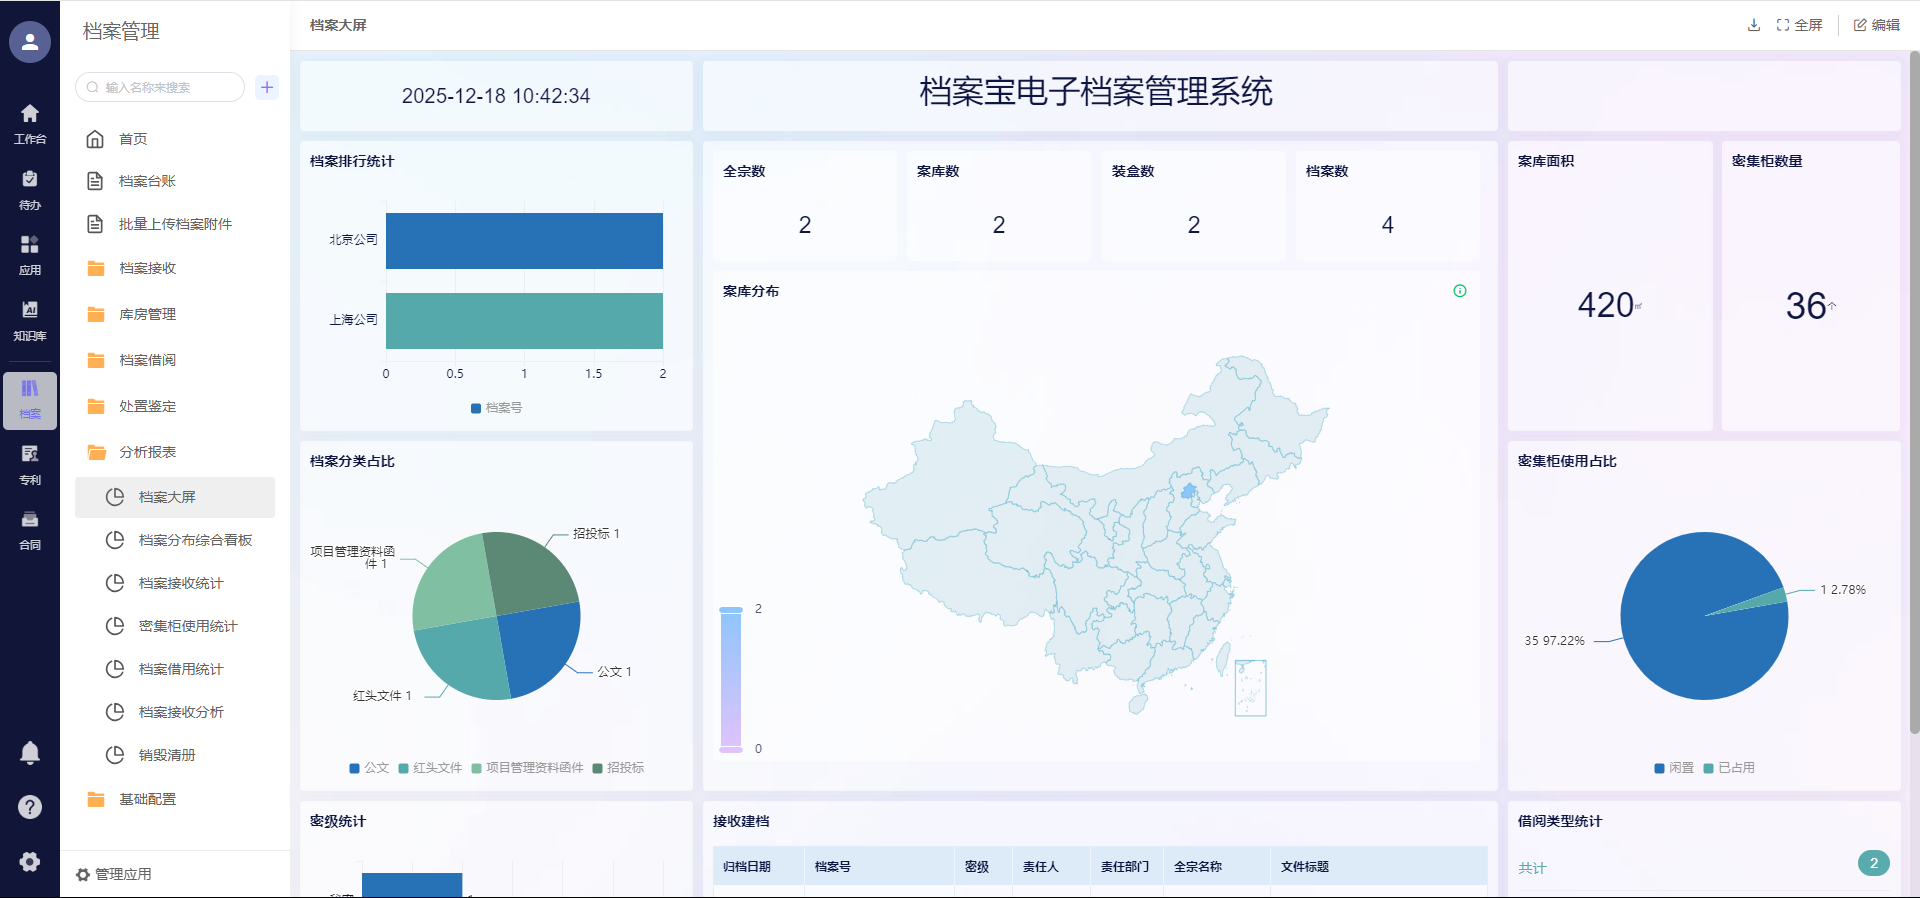Expand the 库房管理 folder

click(147, 314)
